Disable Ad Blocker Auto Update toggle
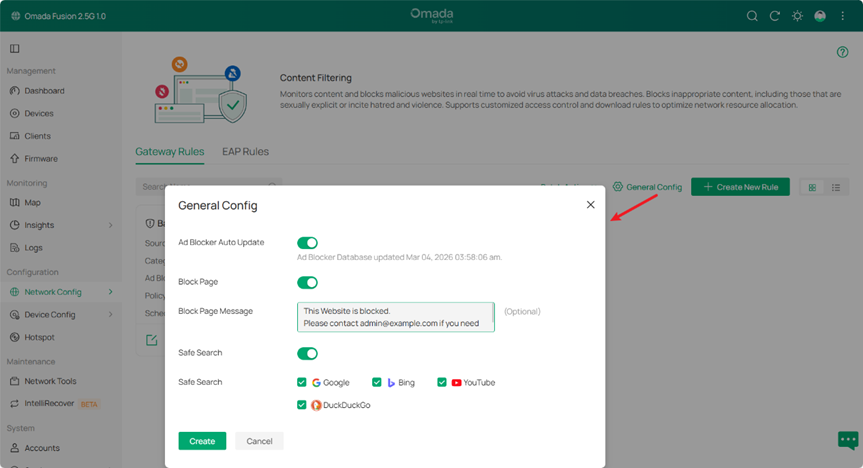The height and width of the screenshot is (468, 863). (307, 243)
